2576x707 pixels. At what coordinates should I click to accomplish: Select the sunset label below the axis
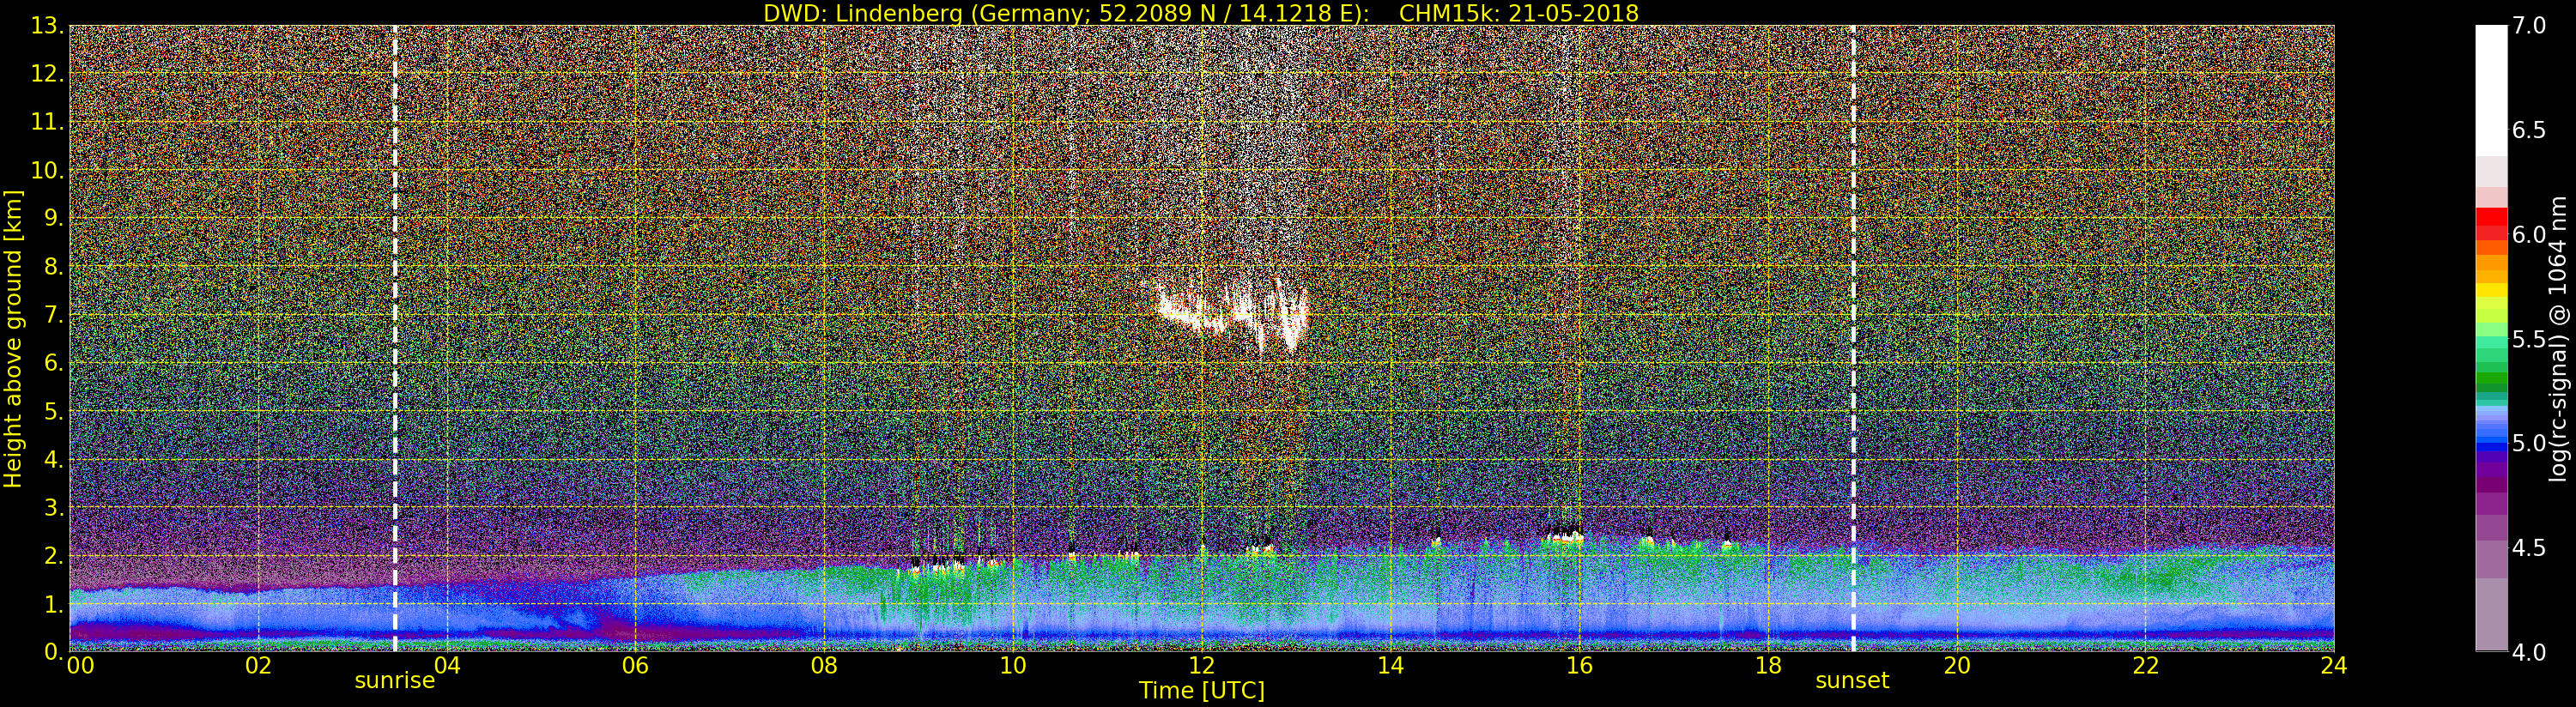click(x=1852, y=681)
